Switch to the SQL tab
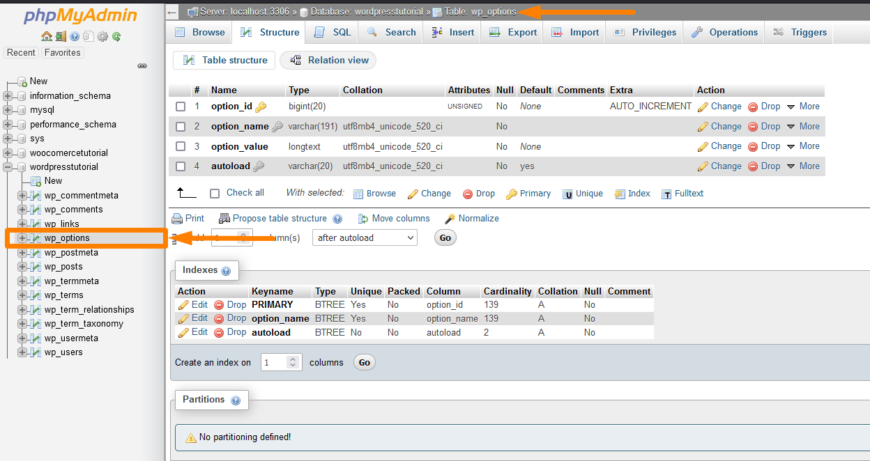 [333, 32]
